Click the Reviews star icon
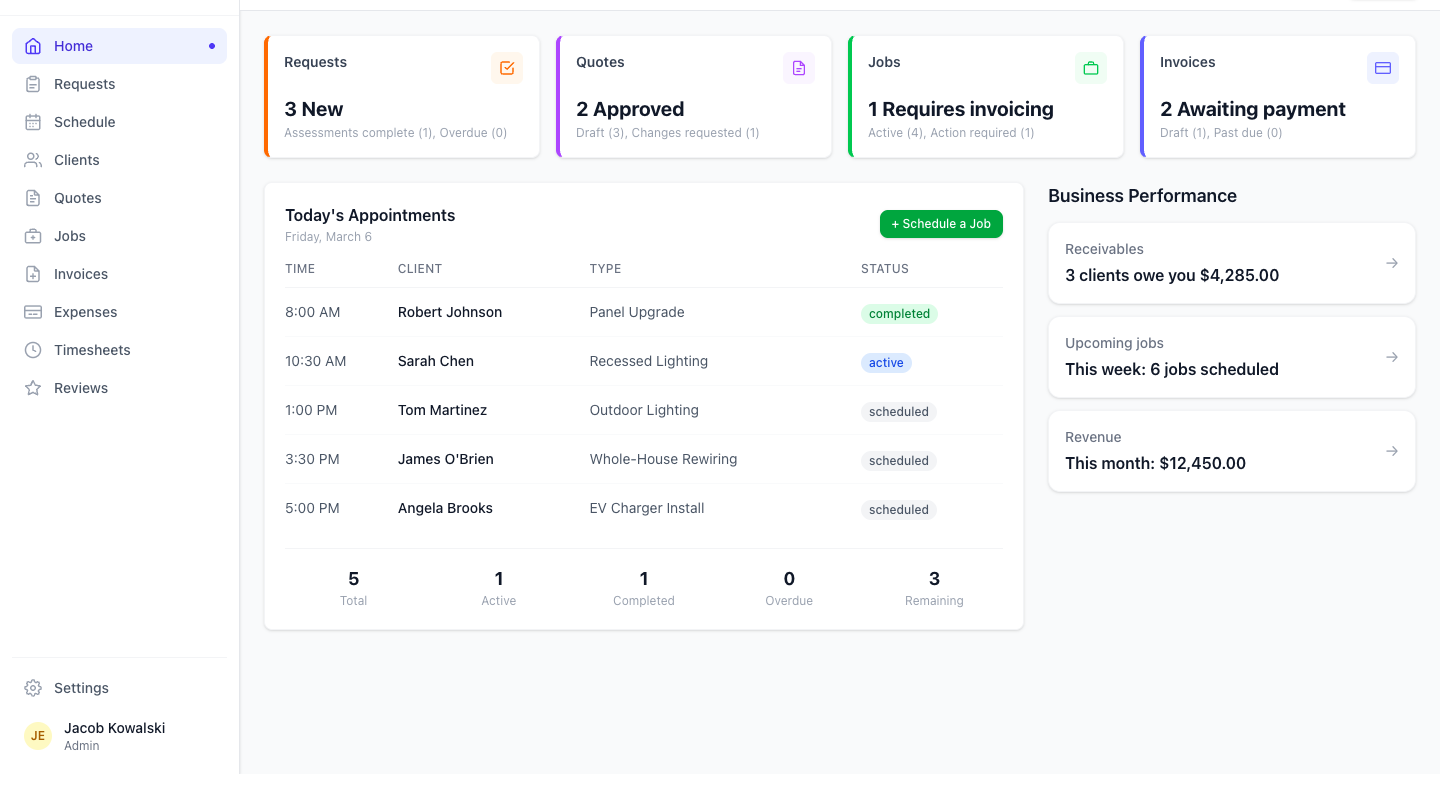Screen dimensions: 1440x810 click(x=31, y=387)
